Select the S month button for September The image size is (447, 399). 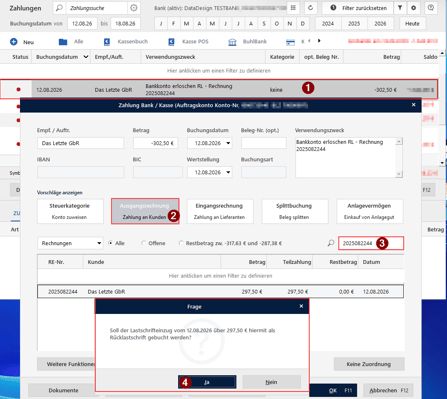[264, 24]
